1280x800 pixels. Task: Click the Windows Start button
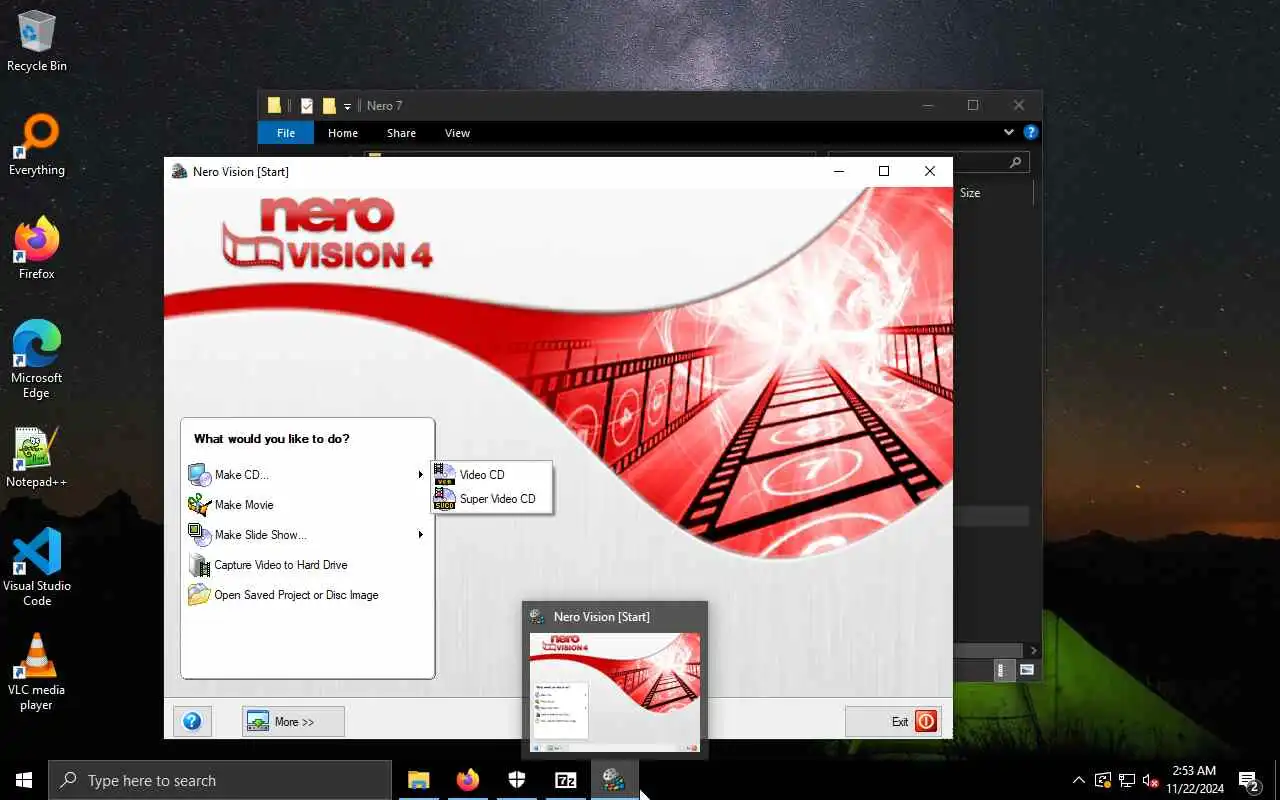click(x=24, y=780)
